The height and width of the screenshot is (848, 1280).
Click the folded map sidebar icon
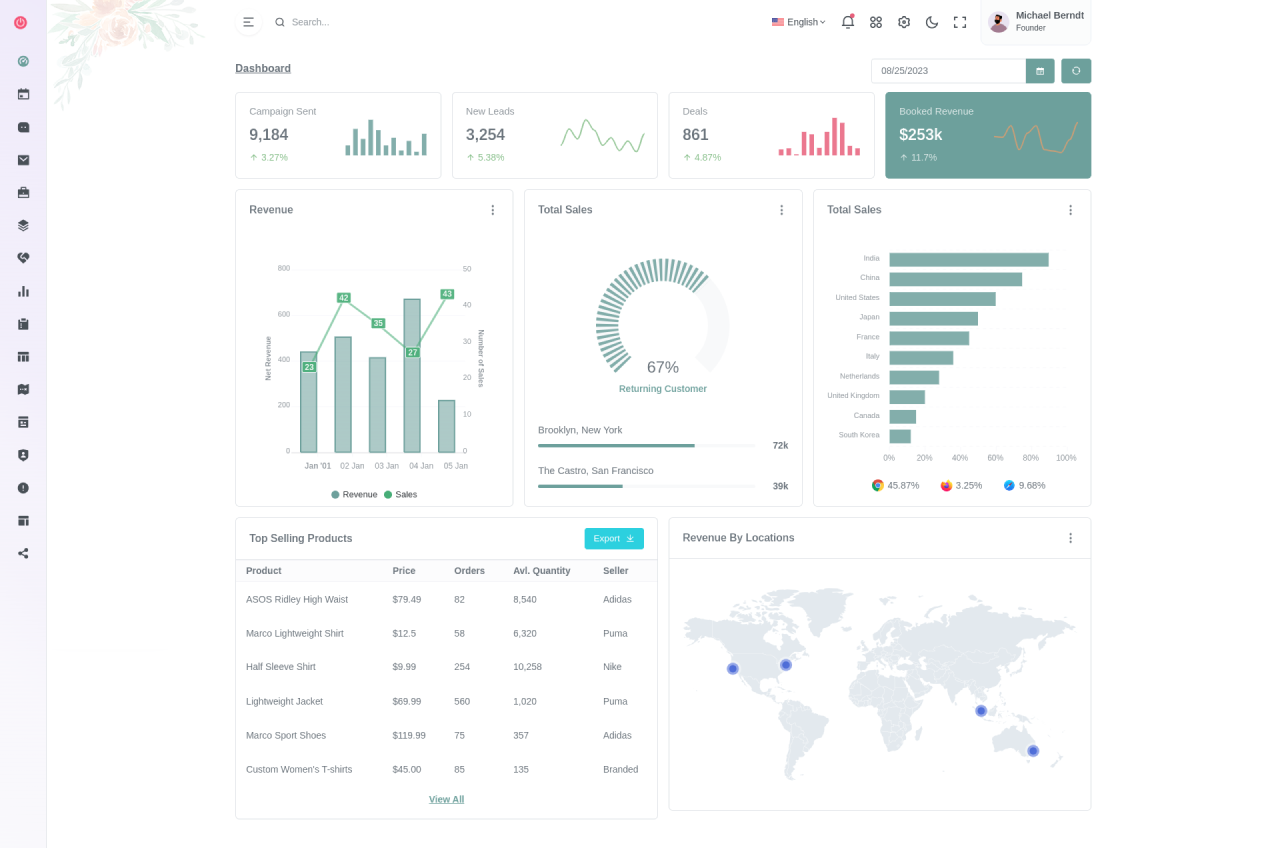click(x=23, y=389)
